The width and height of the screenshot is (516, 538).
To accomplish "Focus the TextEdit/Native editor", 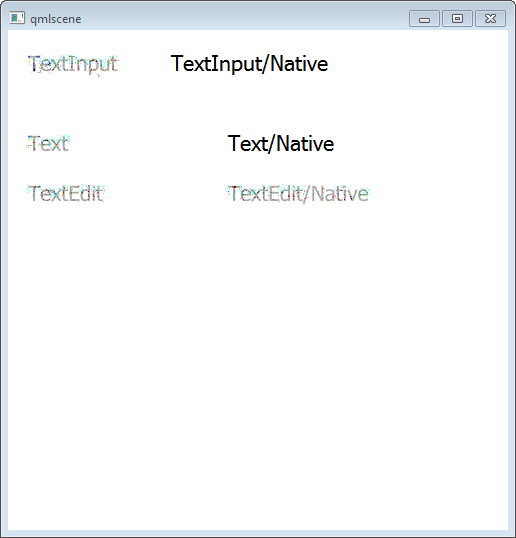I will (298, 194).
